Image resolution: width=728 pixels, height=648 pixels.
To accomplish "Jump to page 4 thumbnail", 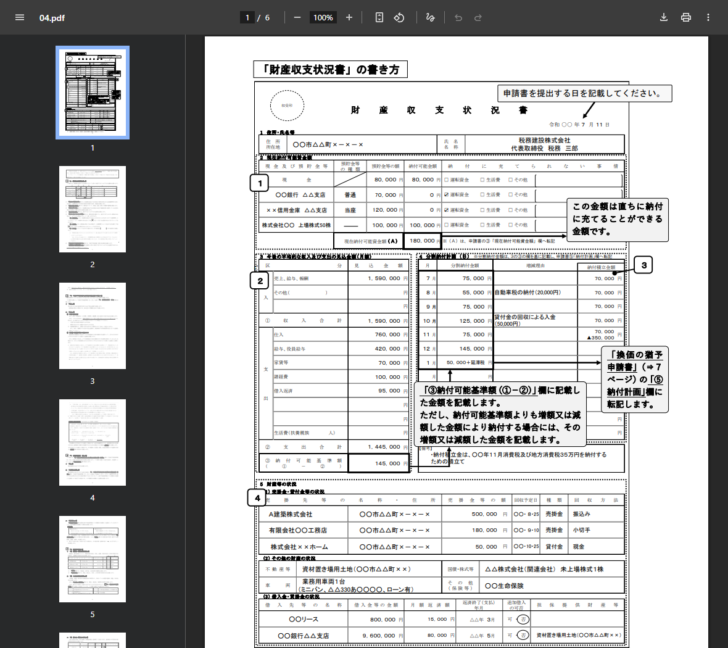I will tap(92, 442).
